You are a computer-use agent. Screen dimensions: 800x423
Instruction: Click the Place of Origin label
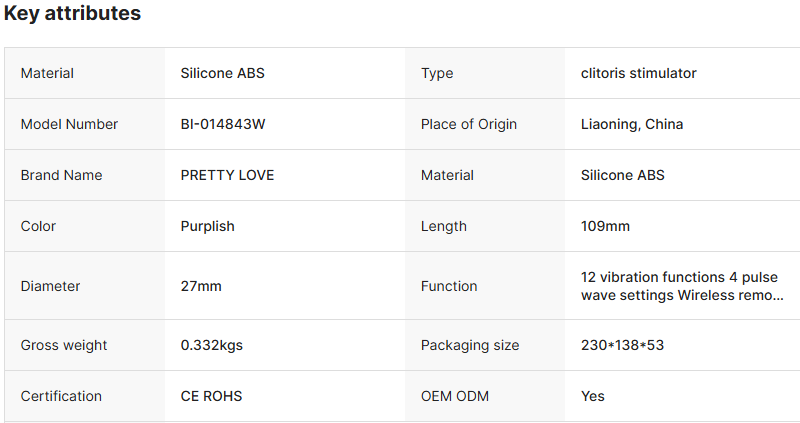[x=469, y=124]
